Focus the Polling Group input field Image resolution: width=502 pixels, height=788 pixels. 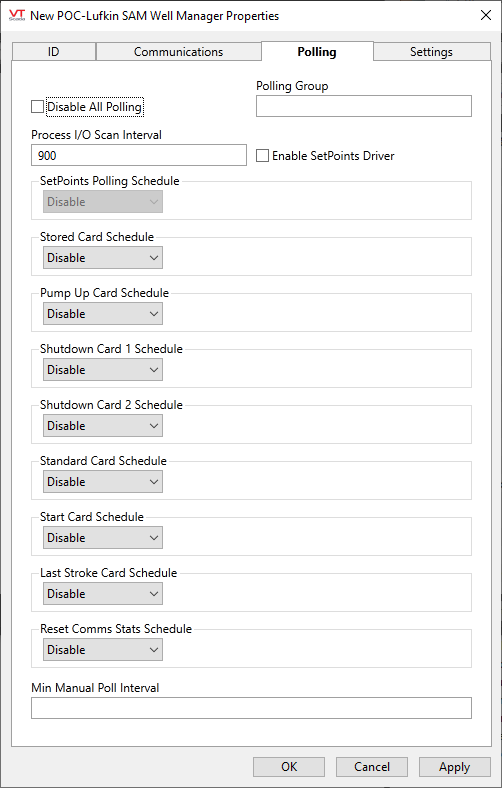(364, 106)
